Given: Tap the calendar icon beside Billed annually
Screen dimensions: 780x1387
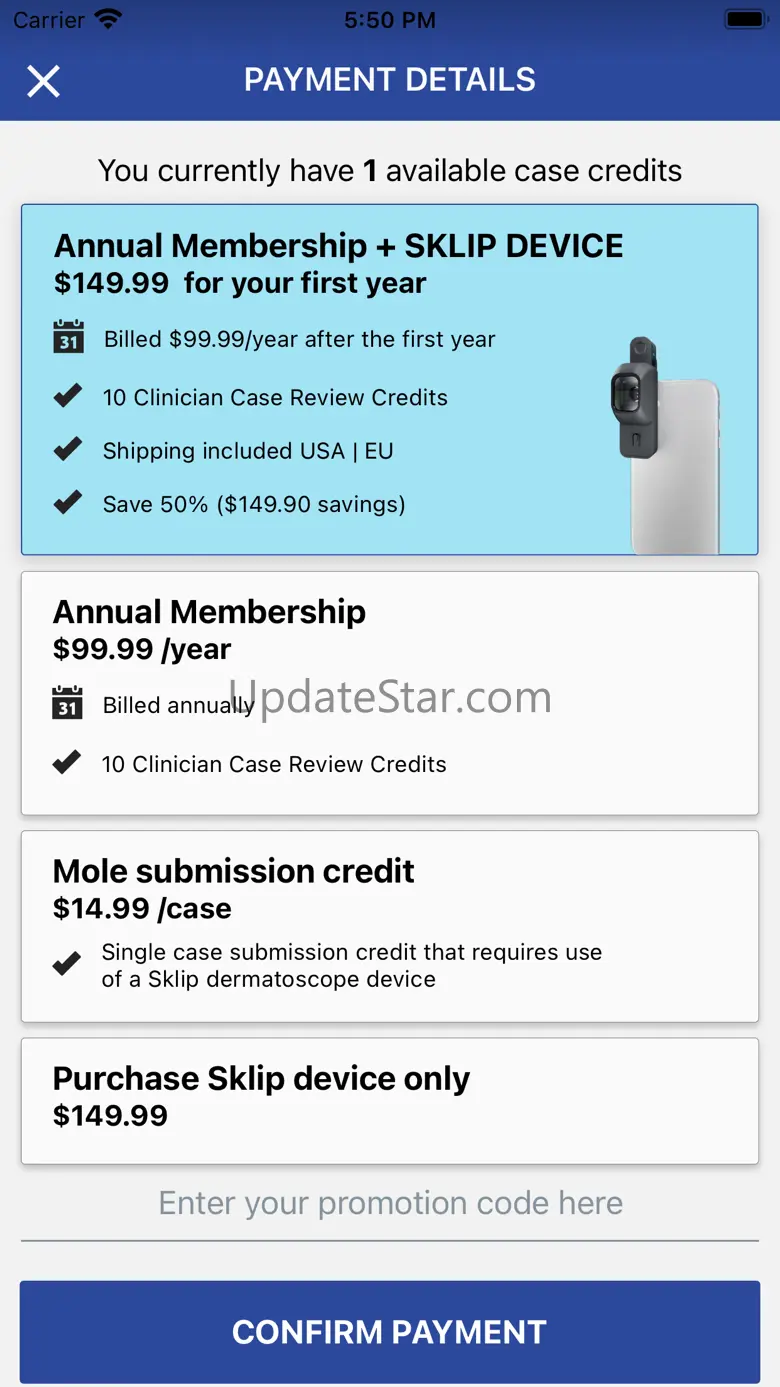Looking at the screenshot, I should coord(67,703).
